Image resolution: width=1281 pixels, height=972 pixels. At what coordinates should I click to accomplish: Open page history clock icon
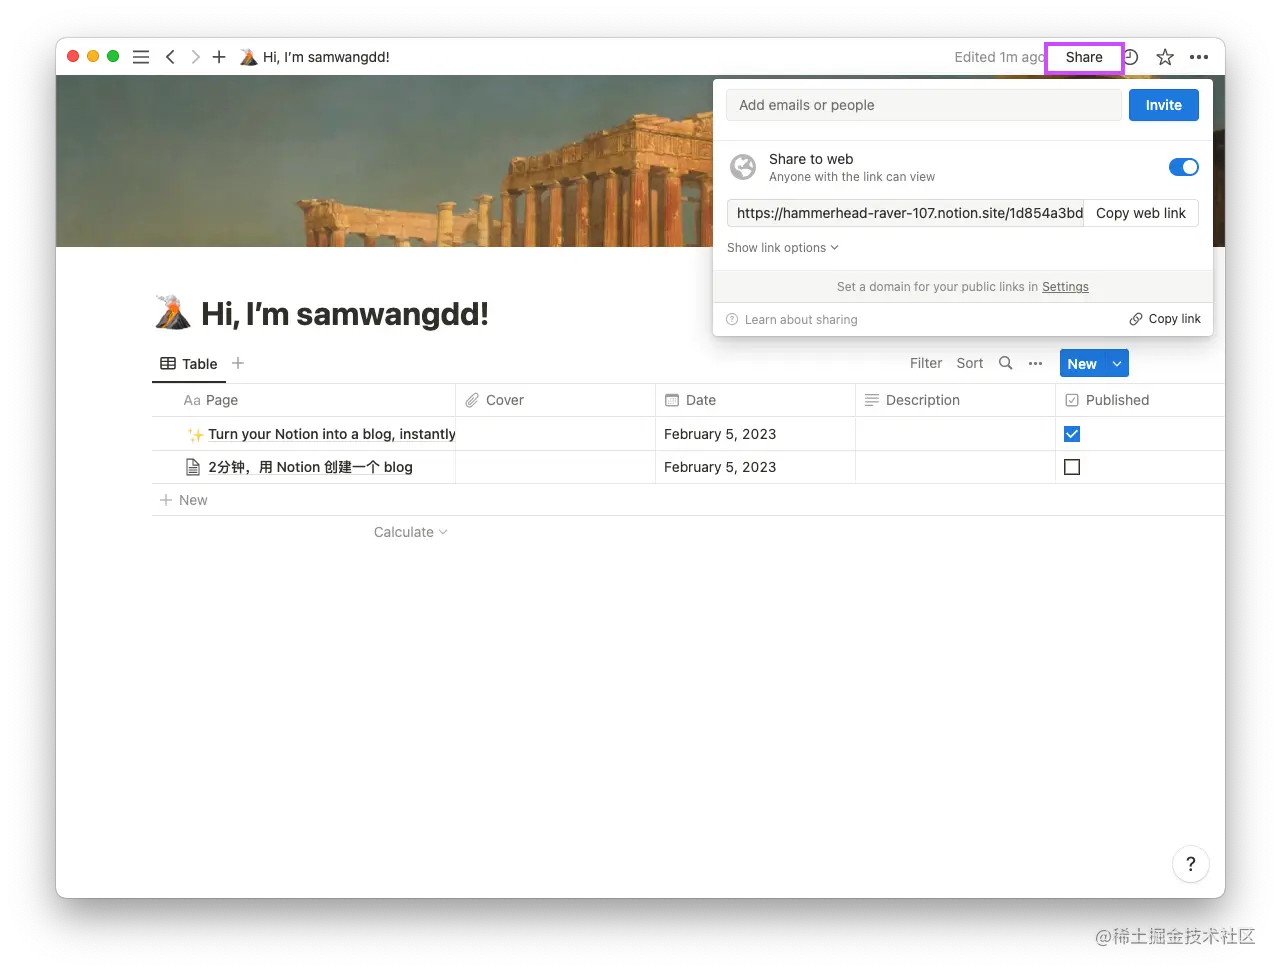tap(1132, 57)
